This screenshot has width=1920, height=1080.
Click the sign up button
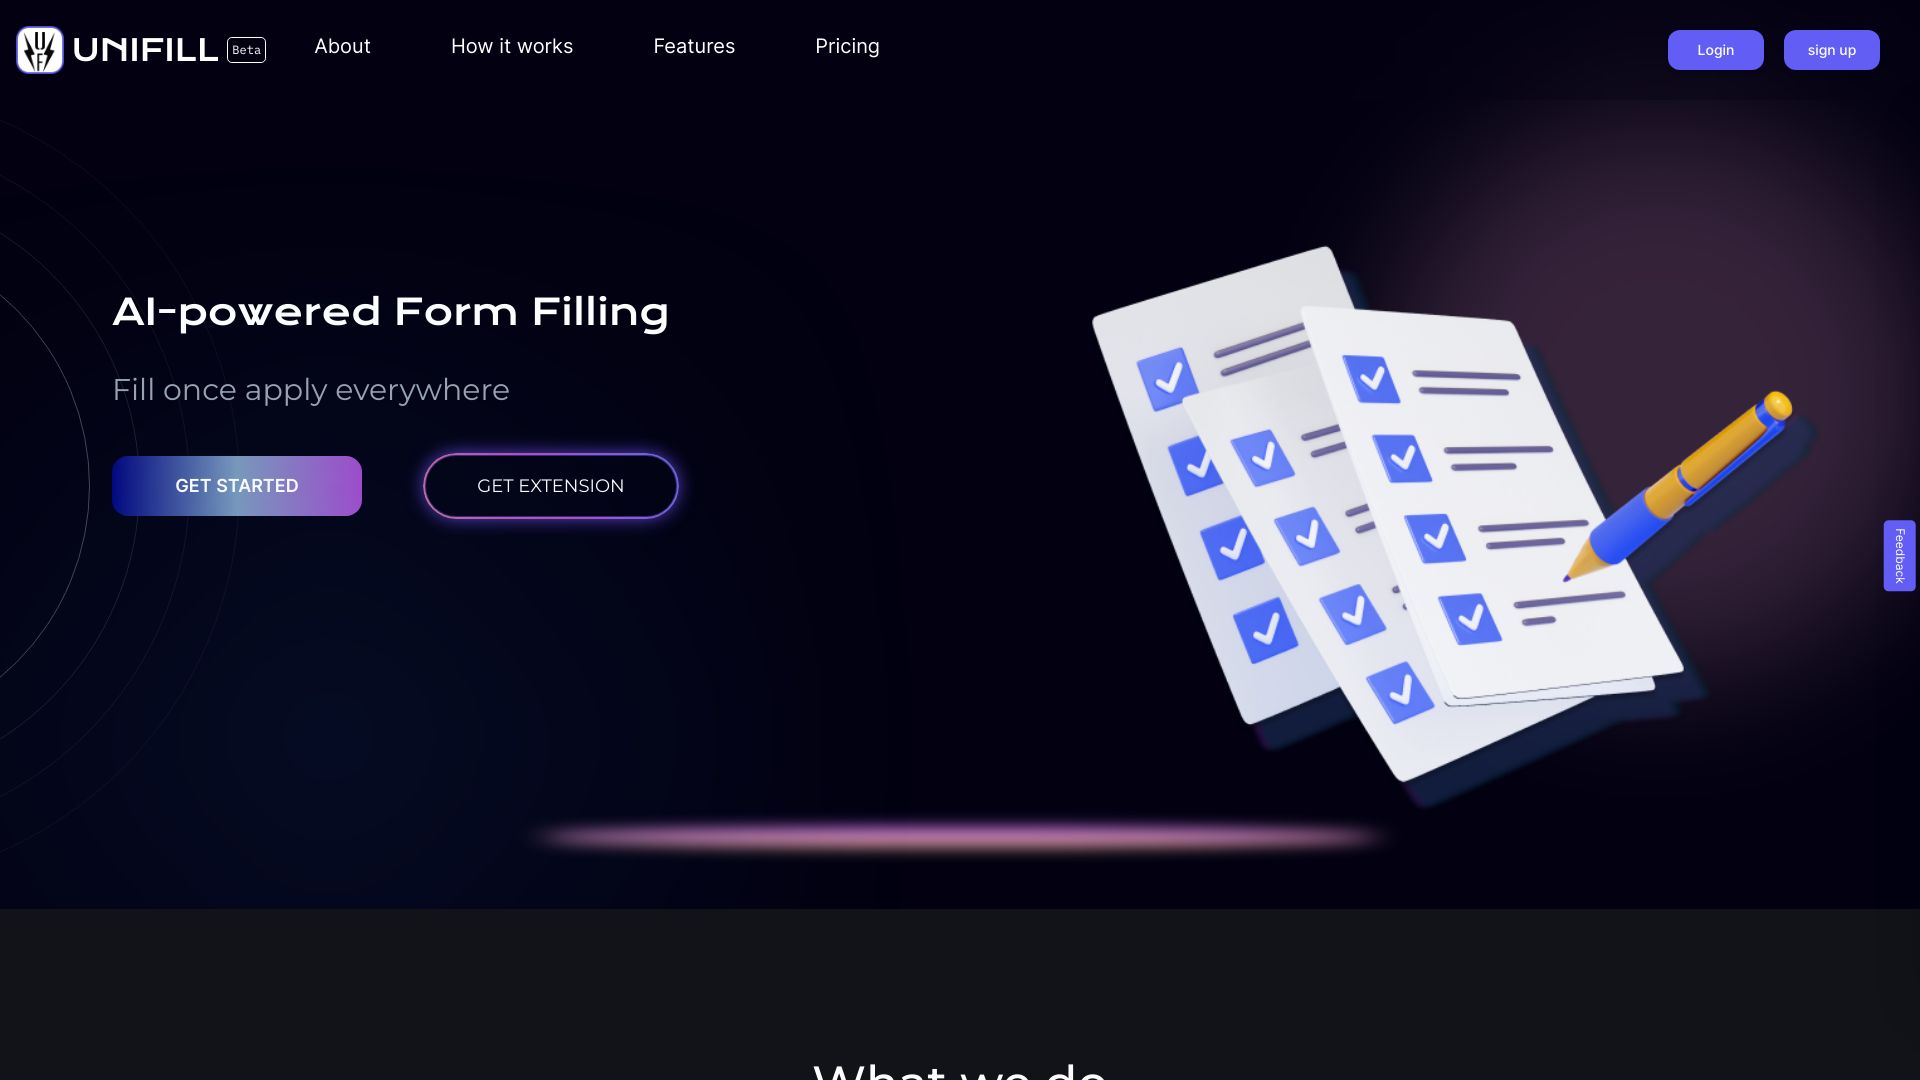[x=1832, y=49]
